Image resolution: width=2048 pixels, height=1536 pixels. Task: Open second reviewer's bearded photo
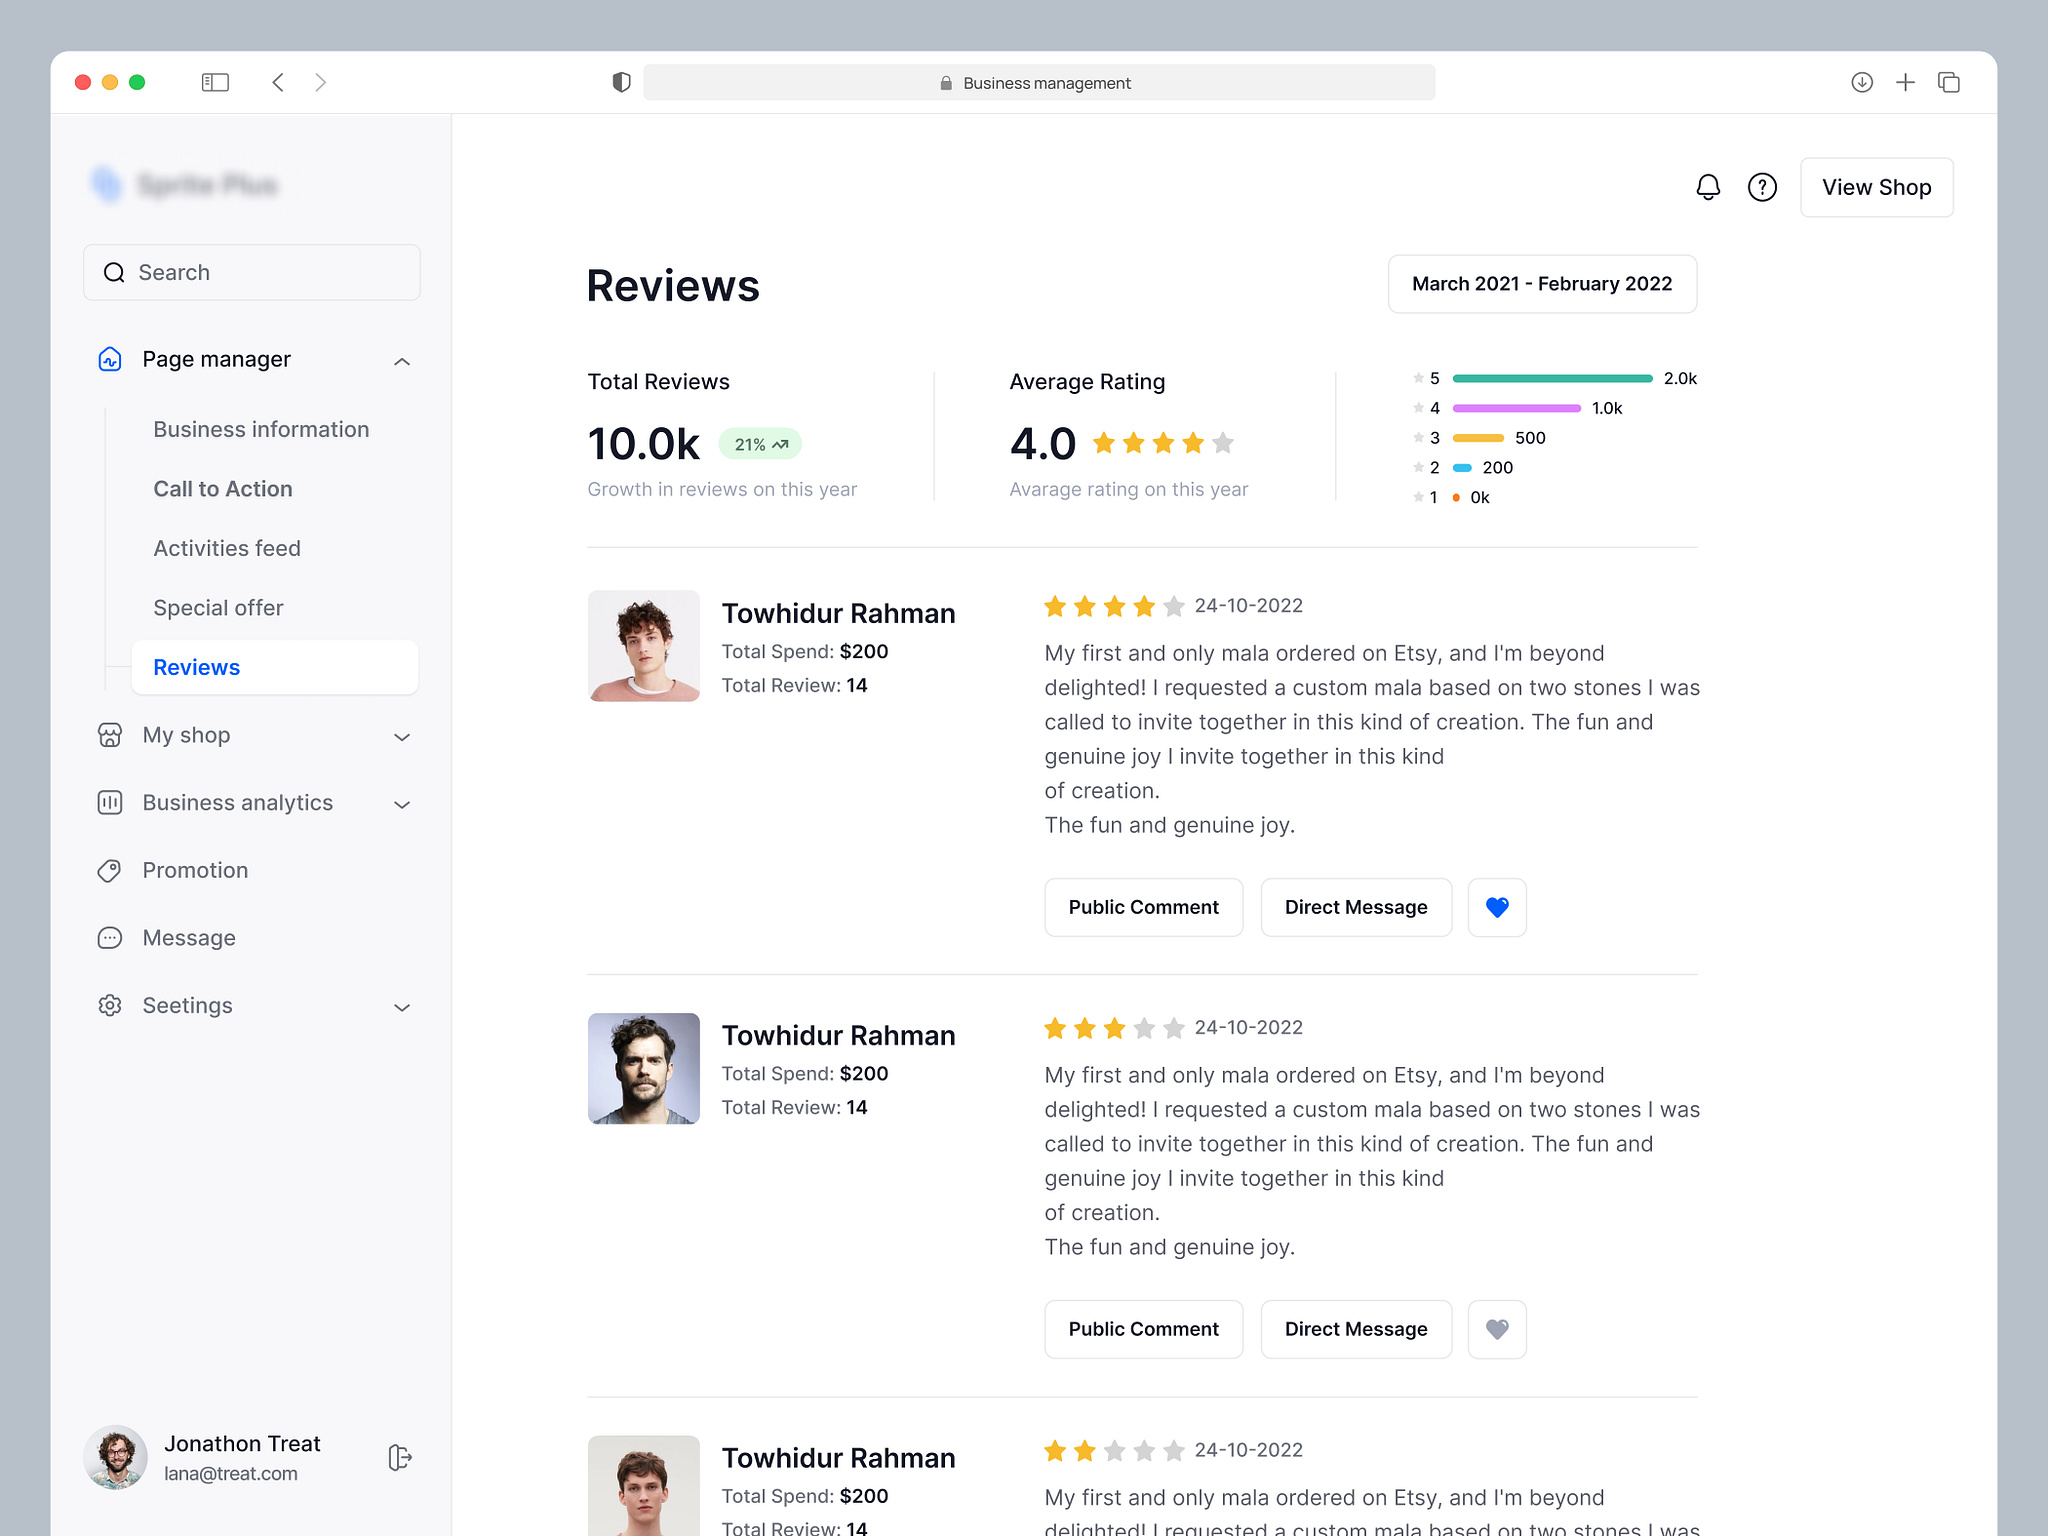tap(644, 1068)
